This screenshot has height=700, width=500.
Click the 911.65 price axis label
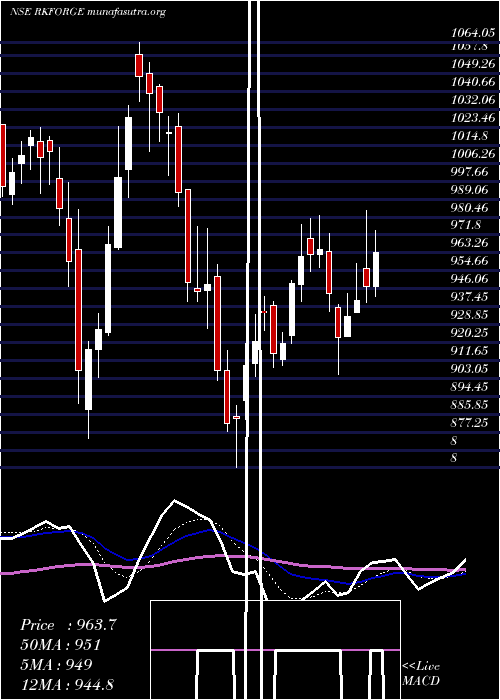469,350
